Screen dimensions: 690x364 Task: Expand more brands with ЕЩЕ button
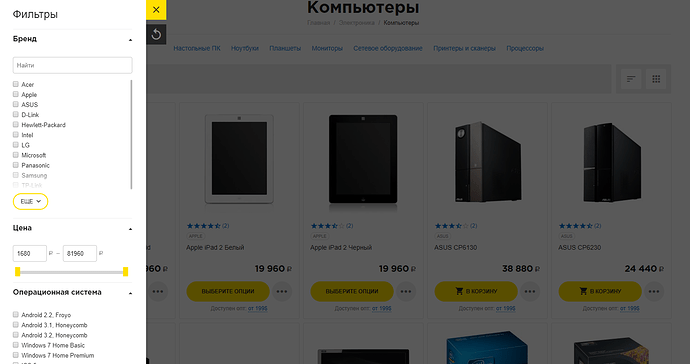tap(30, 201)
